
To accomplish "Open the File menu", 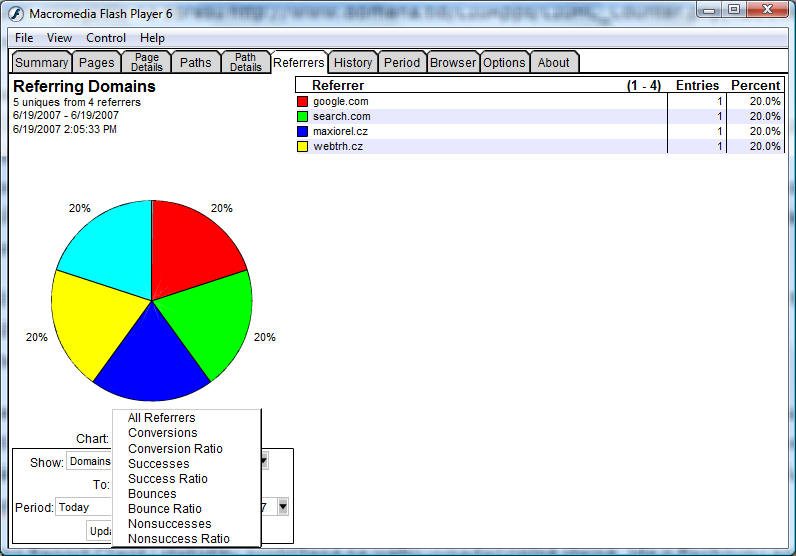I will pos(24,38).
